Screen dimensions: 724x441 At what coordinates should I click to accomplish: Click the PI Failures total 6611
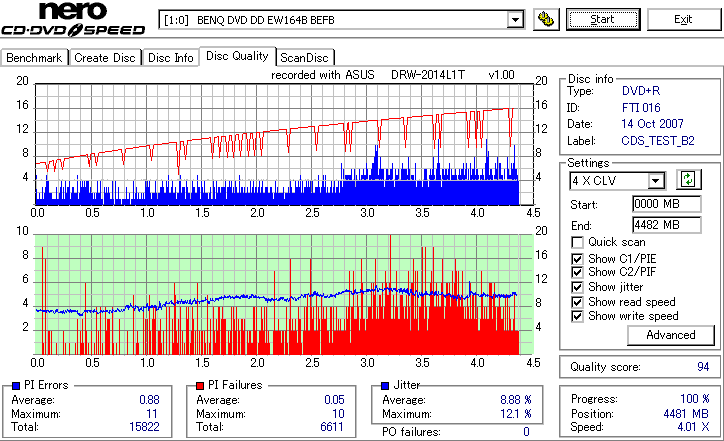coord(332,427)
